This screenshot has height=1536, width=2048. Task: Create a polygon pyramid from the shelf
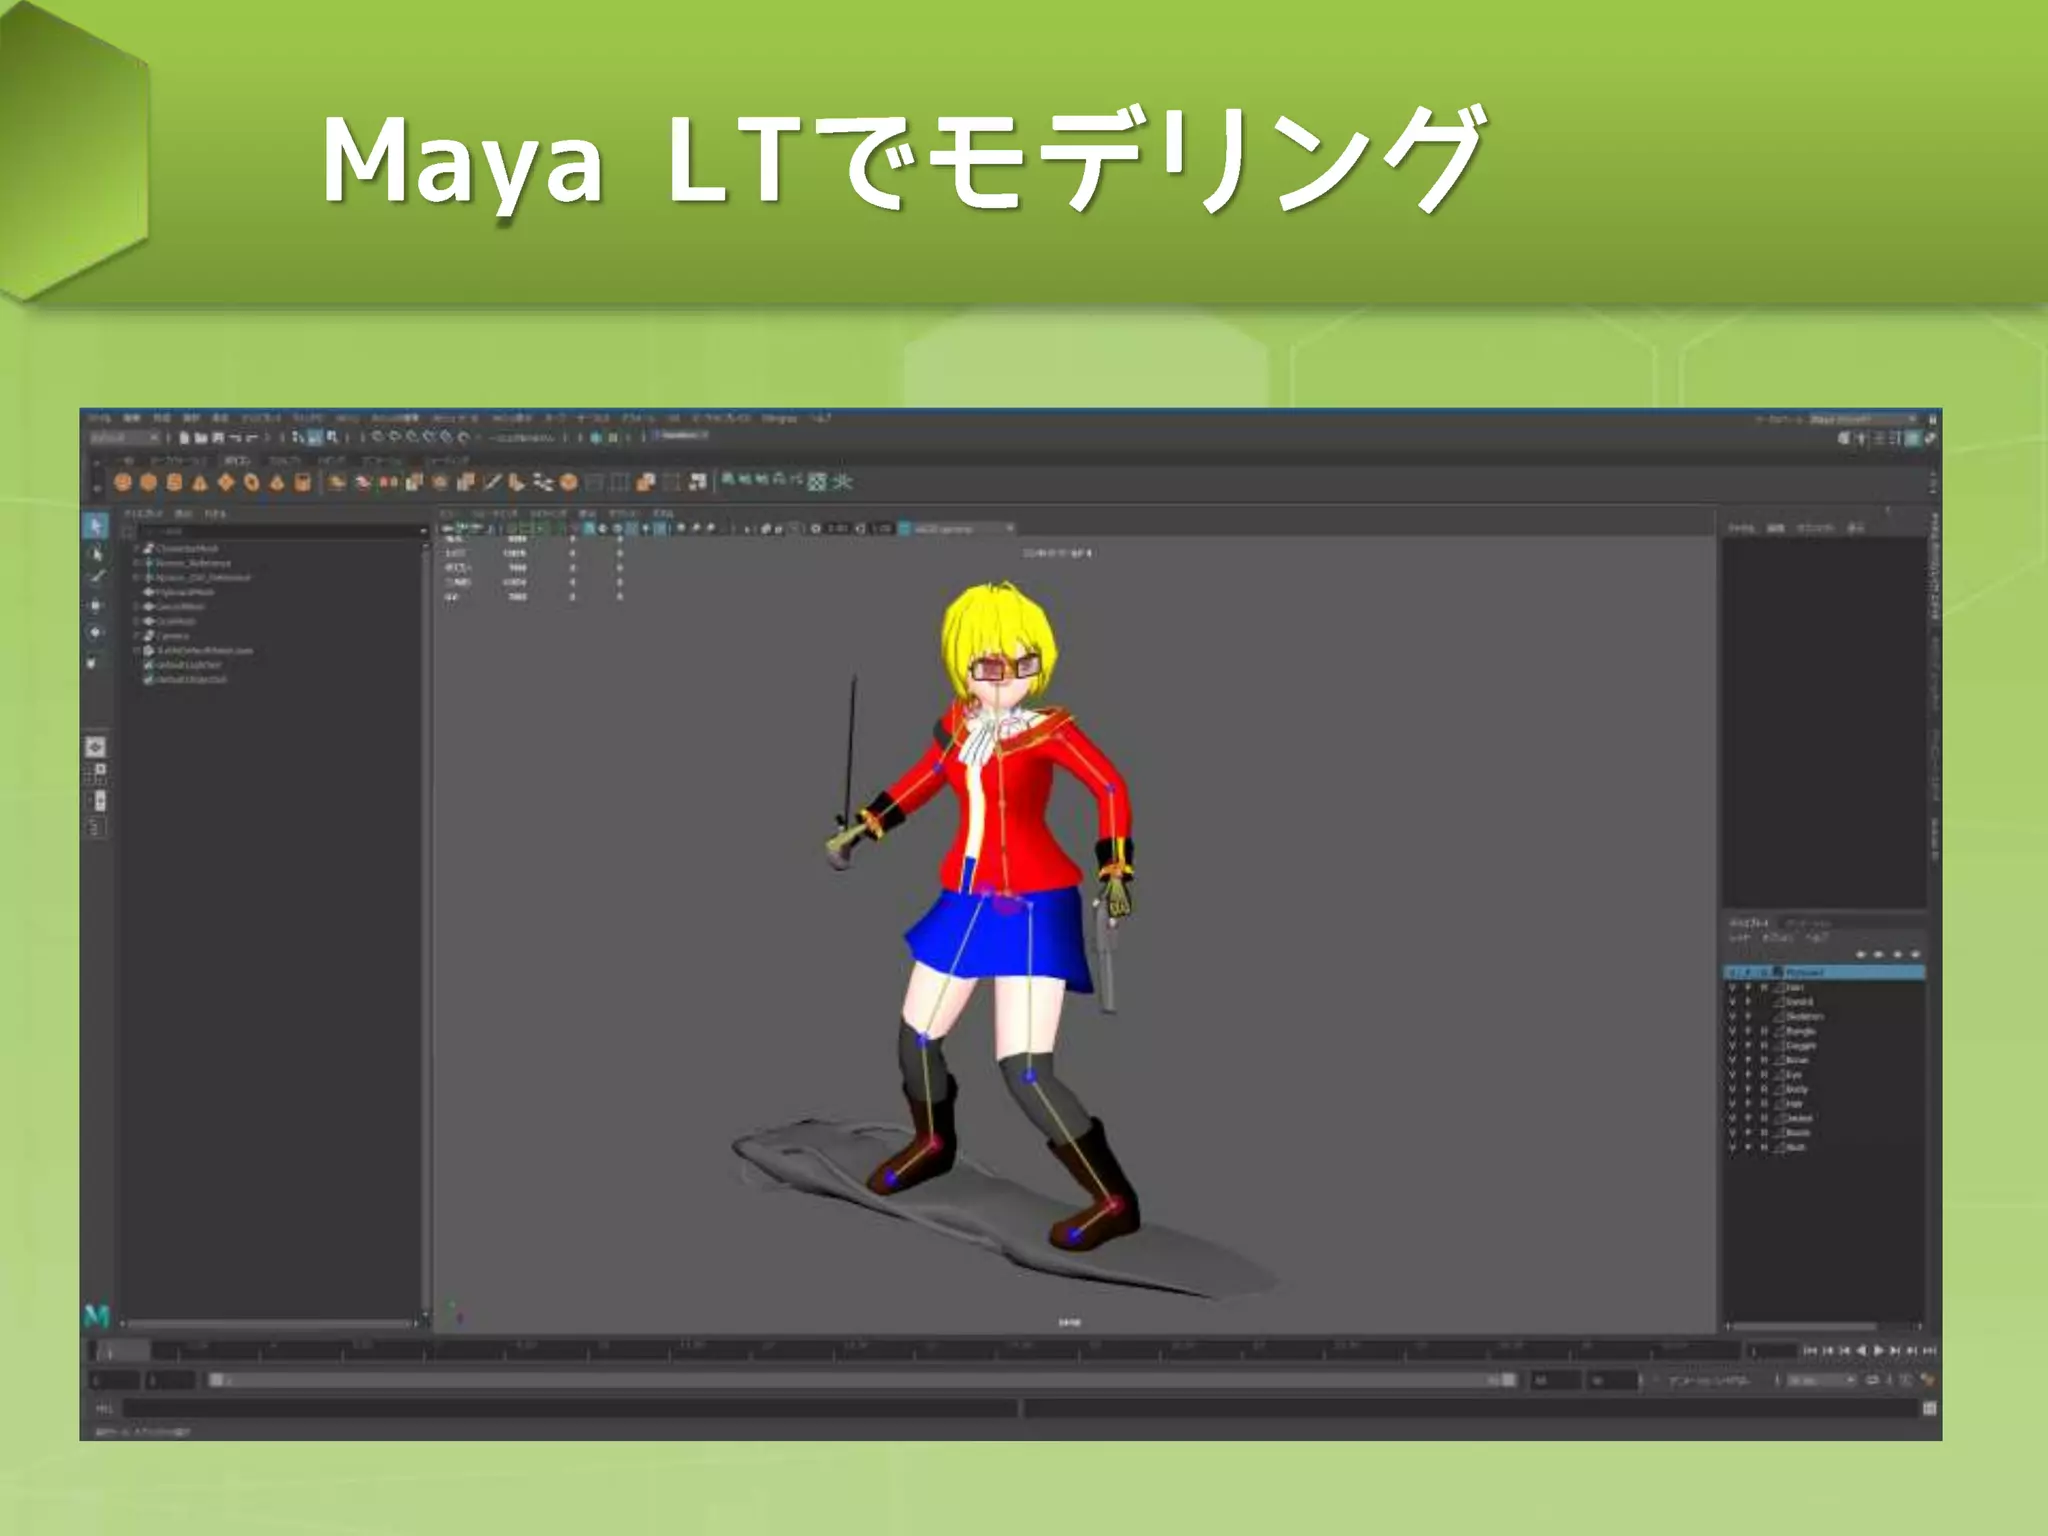[277, 482]
